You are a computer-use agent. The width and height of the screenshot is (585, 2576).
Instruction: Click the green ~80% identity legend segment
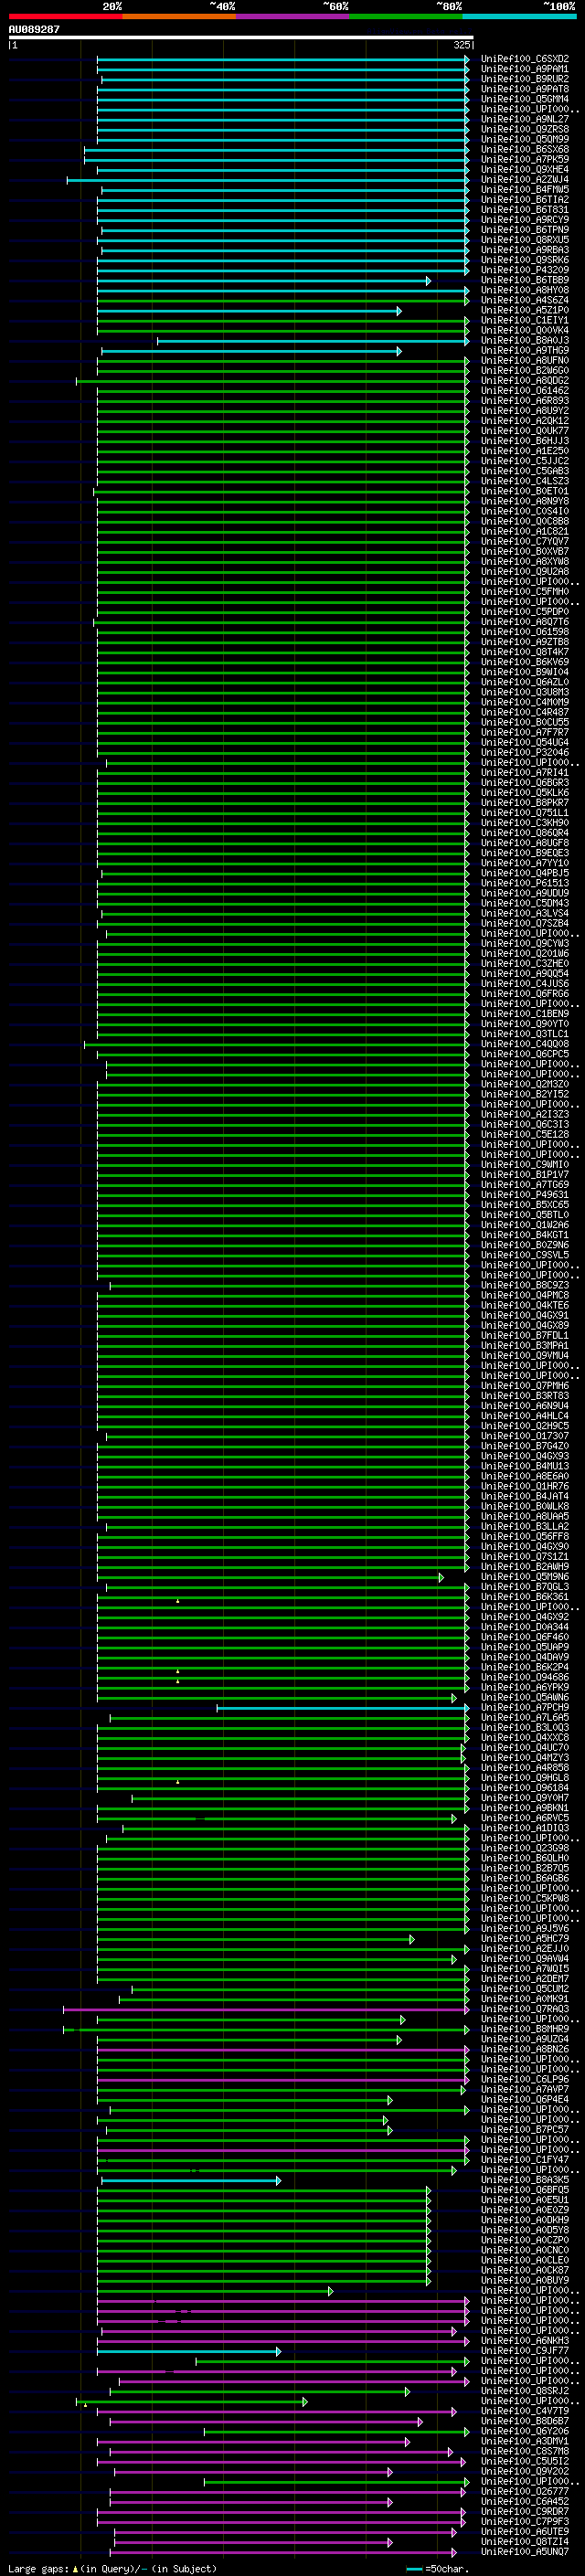coord(406,16)
